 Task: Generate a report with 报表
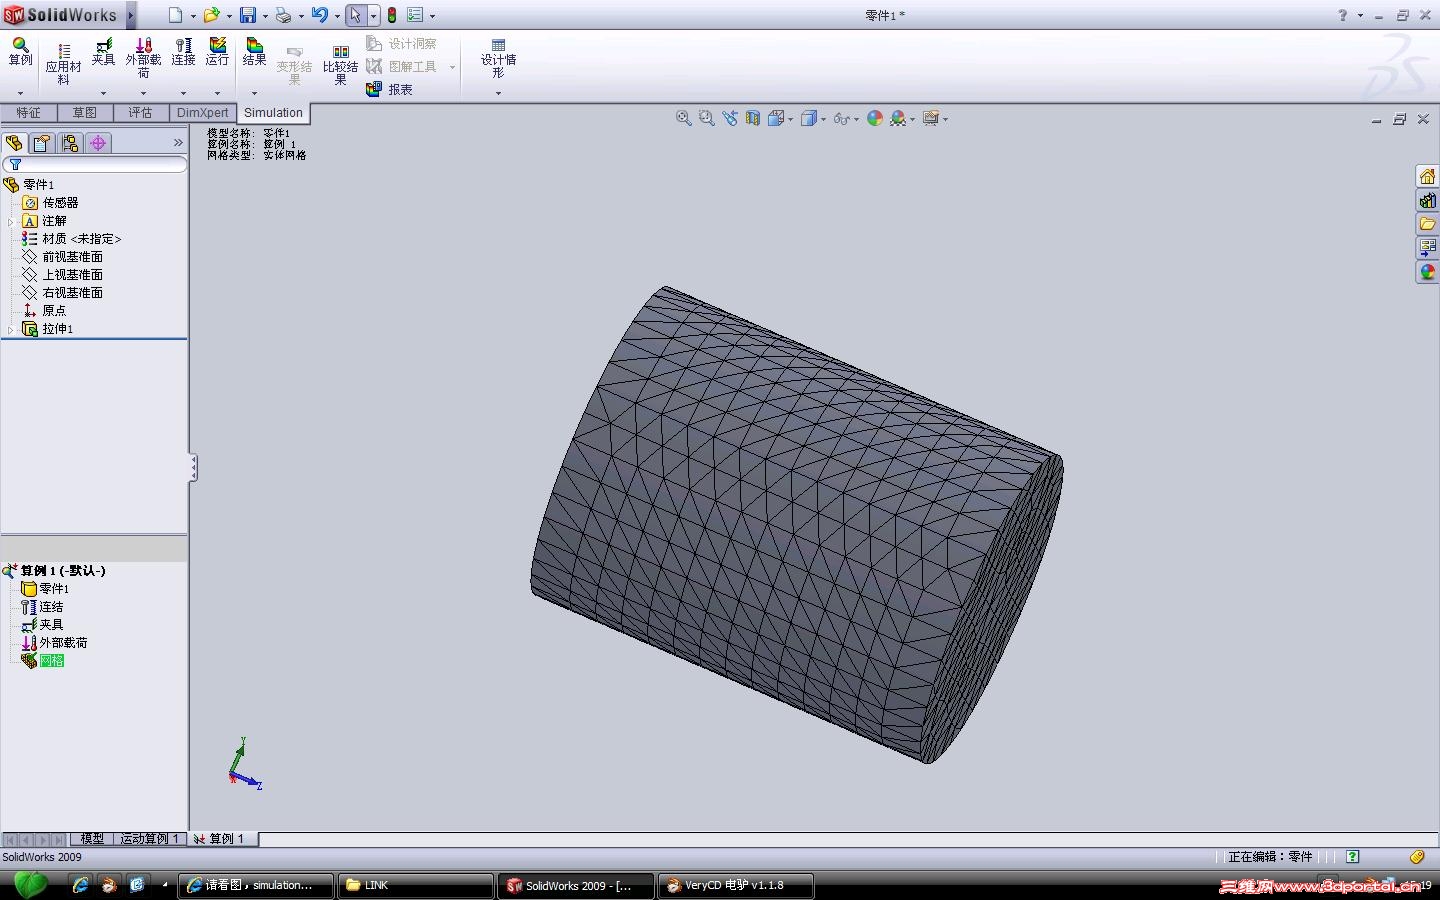click(x=390, y=89)
